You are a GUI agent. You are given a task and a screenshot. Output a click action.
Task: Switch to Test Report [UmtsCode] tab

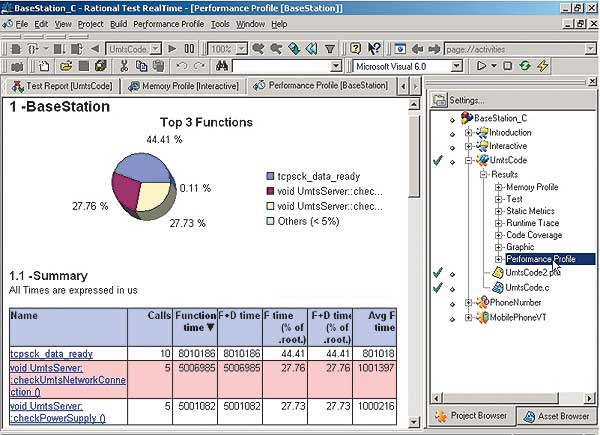pos(62,86)
